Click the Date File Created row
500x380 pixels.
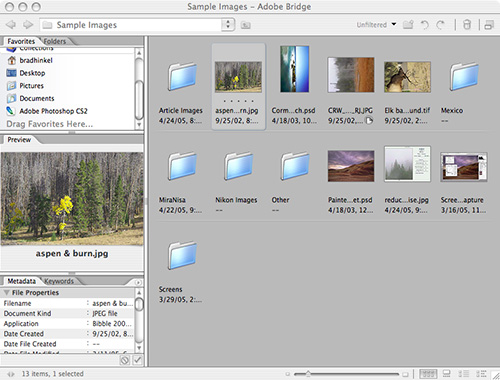coord(68,344)
